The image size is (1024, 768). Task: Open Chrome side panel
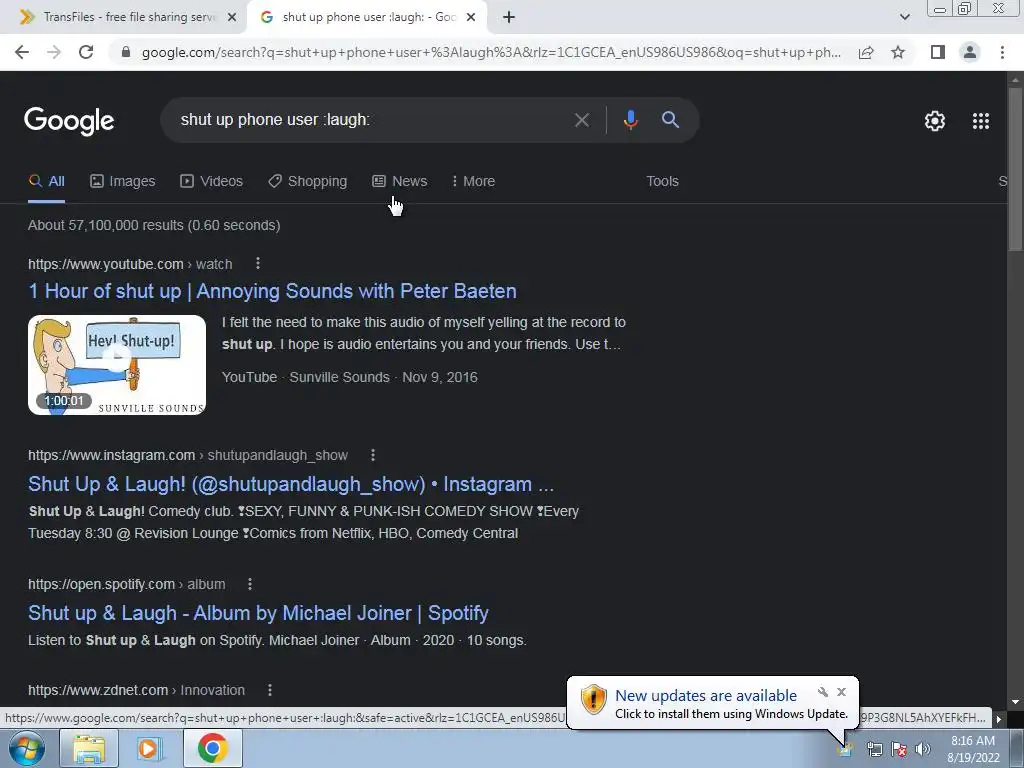point(938,52)
